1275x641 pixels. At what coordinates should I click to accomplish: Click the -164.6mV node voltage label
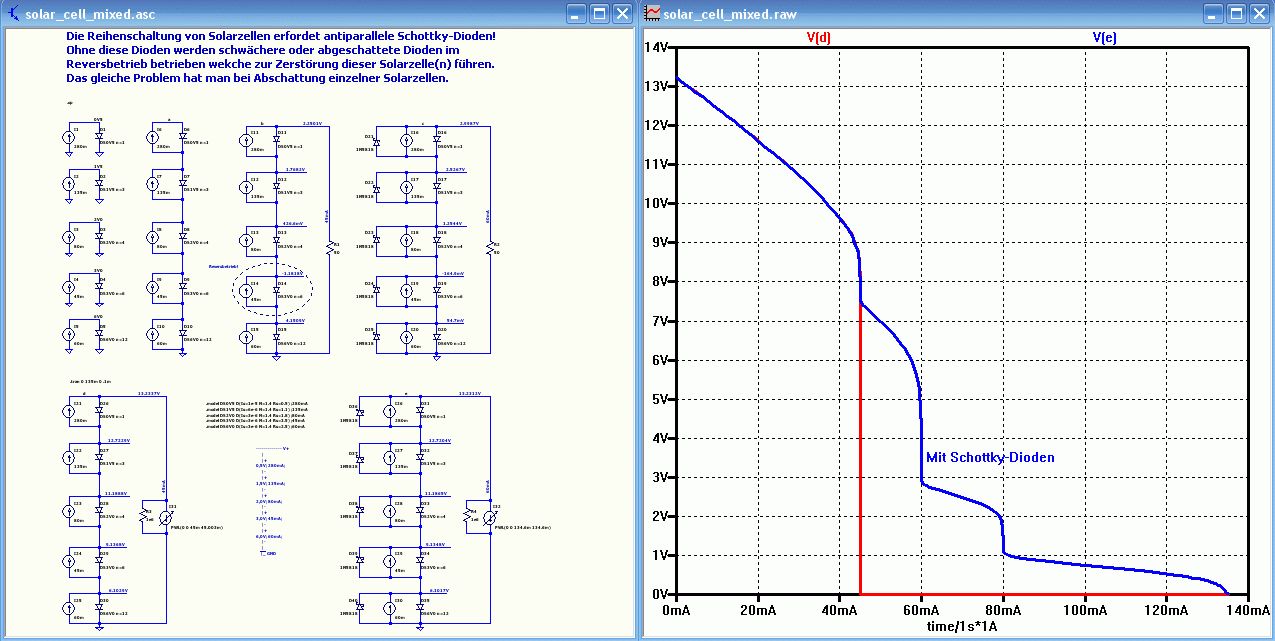(x=455, y=272)
